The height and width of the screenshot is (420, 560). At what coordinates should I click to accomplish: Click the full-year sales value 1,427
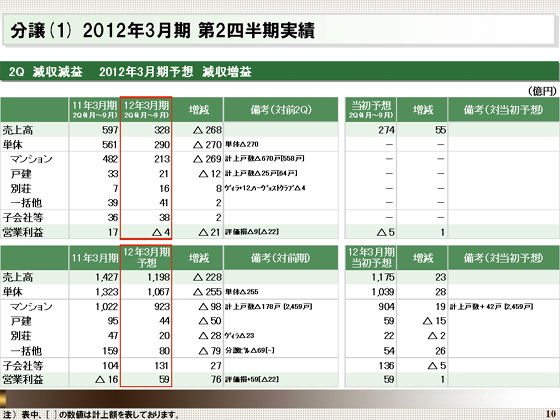click(107, 277)
